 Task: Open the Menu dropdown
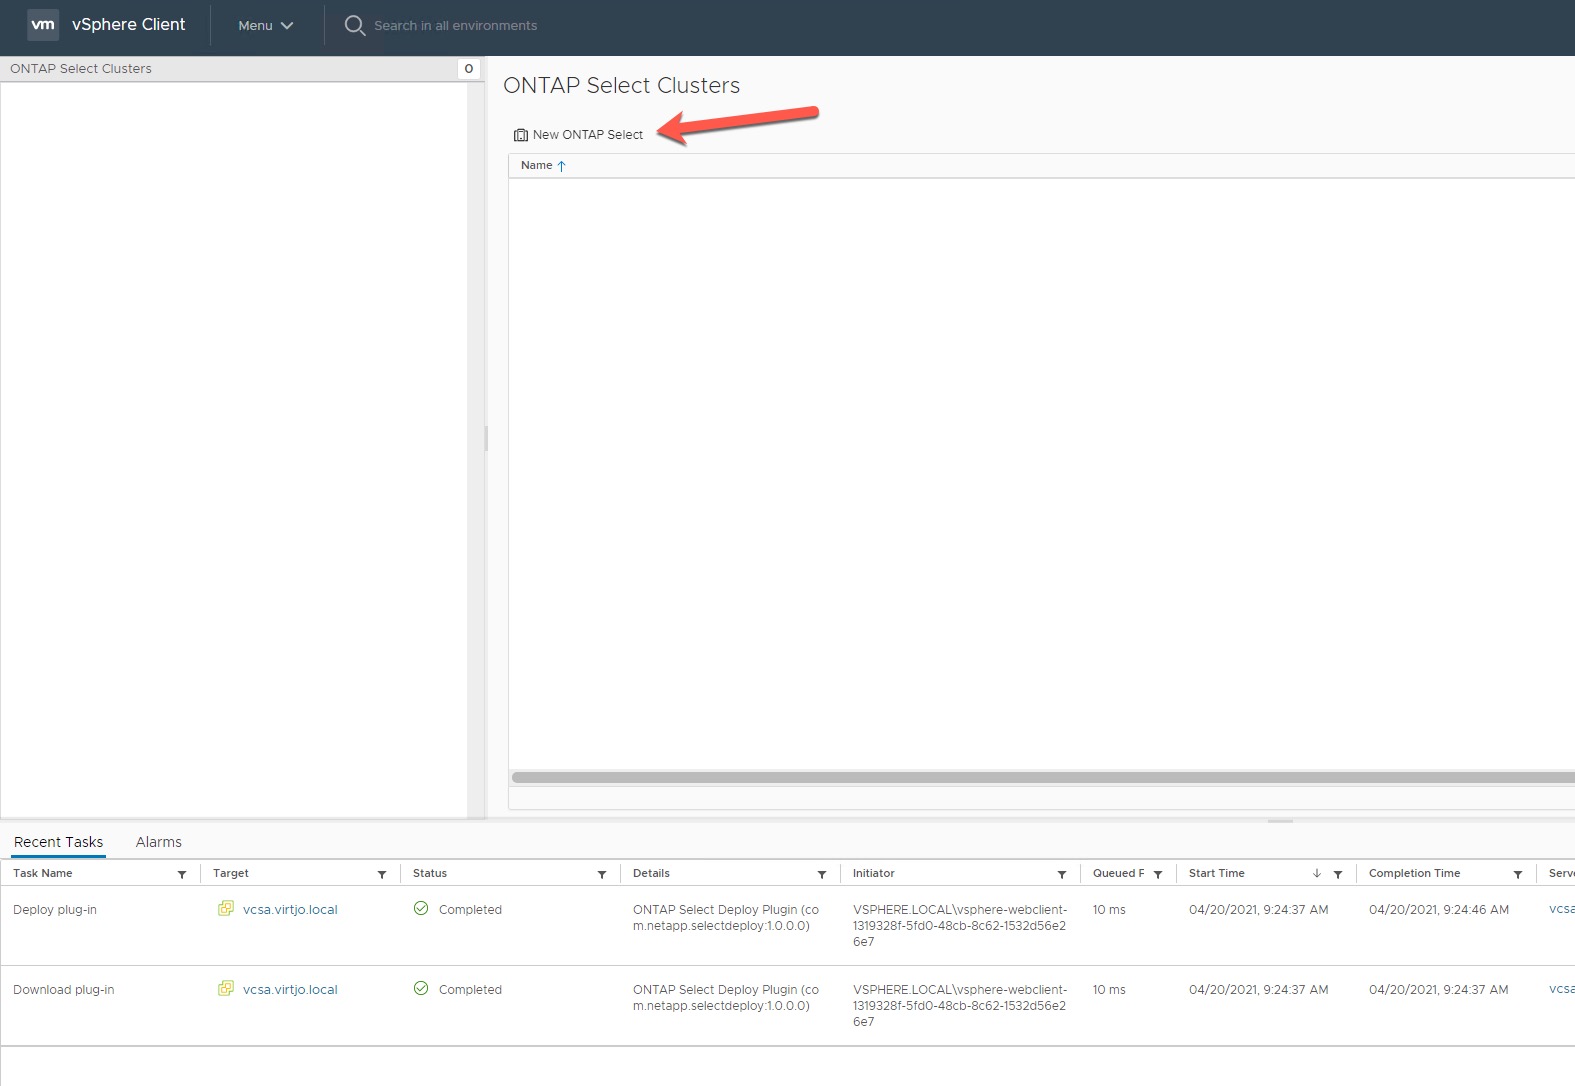coord(265,26)
